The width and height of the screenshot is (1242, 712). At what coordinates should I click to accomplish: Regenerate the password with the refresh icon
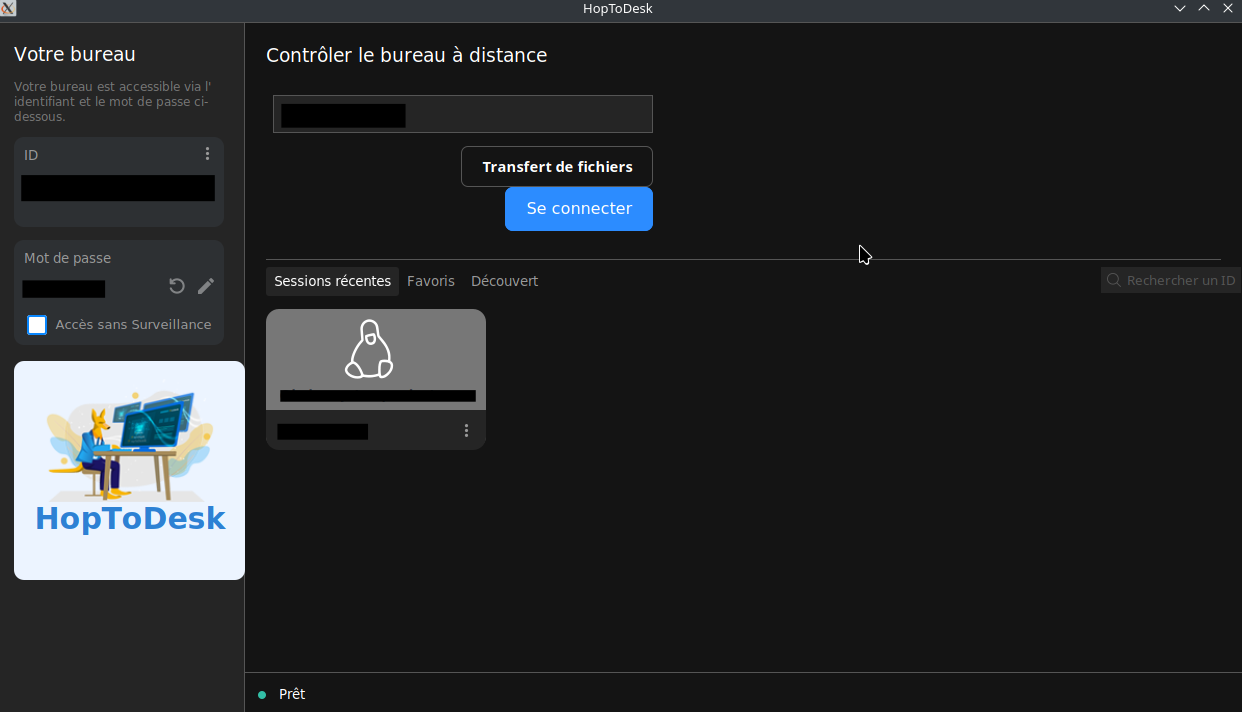pyautogui.click(x=177, y=287)
